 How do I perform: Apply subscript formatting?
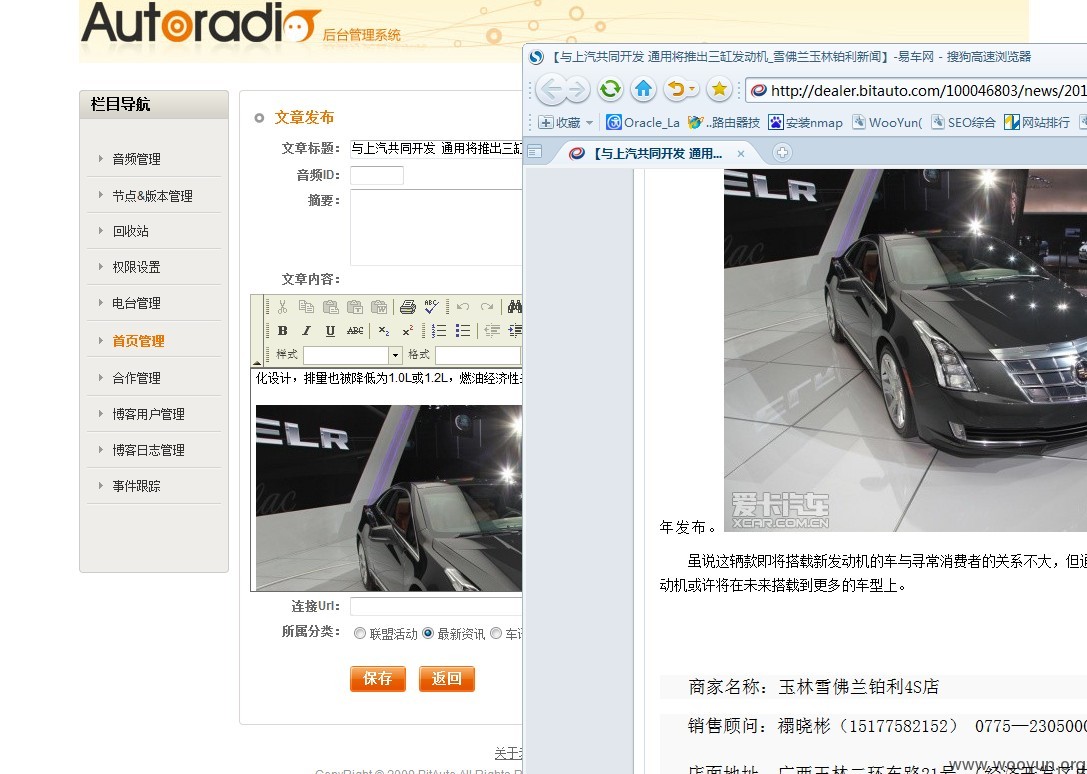pyautogui.click(x=383, y=331)
